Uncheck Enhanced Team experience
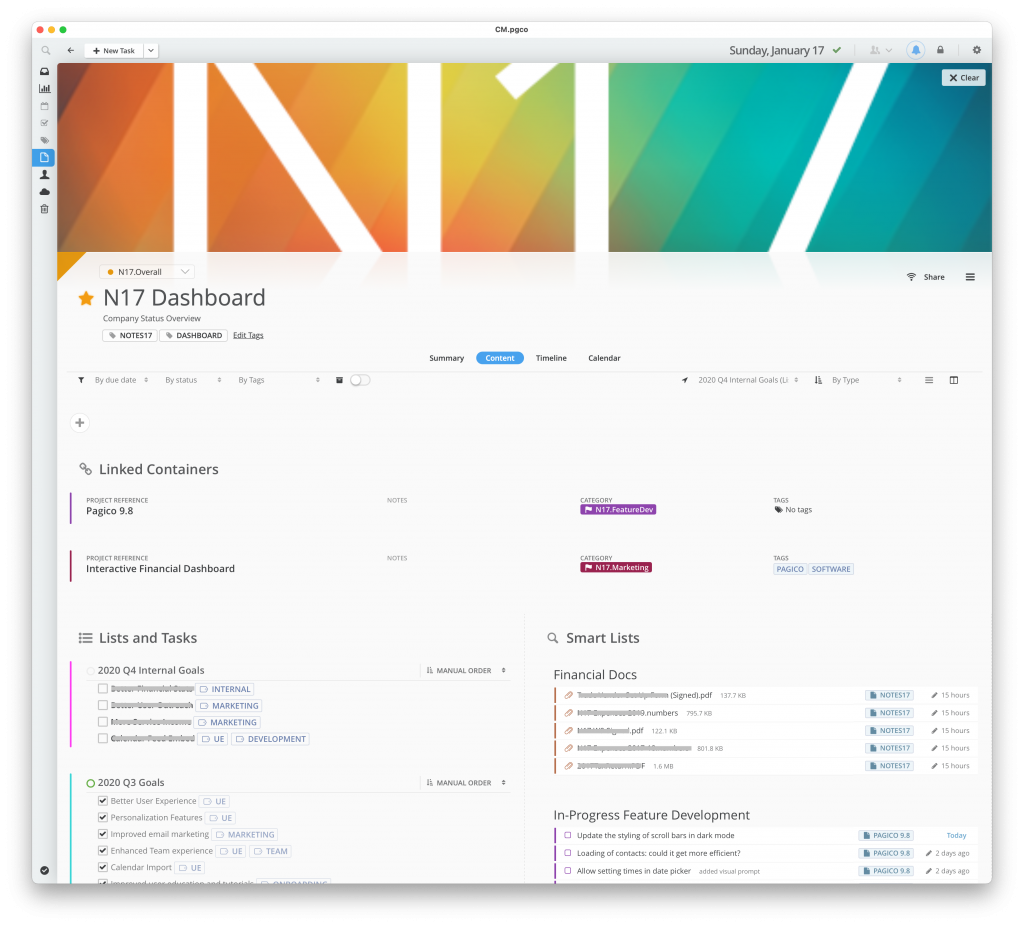 point(103,850)
